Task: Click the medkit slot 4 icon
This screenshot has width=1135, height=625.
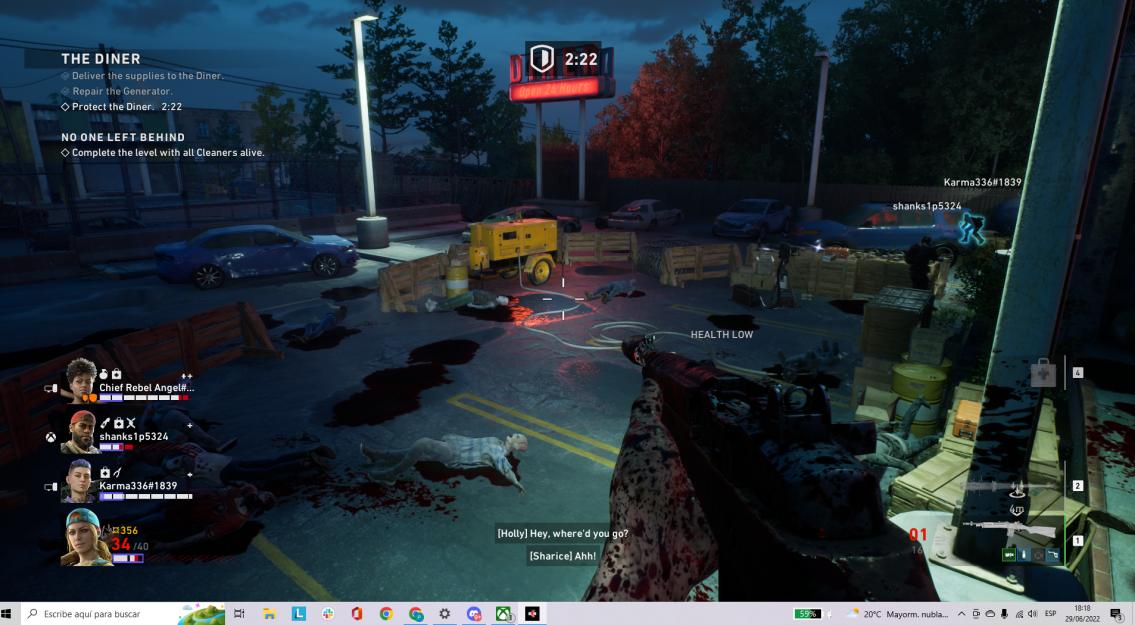Action: click(x=1043, y=373)
